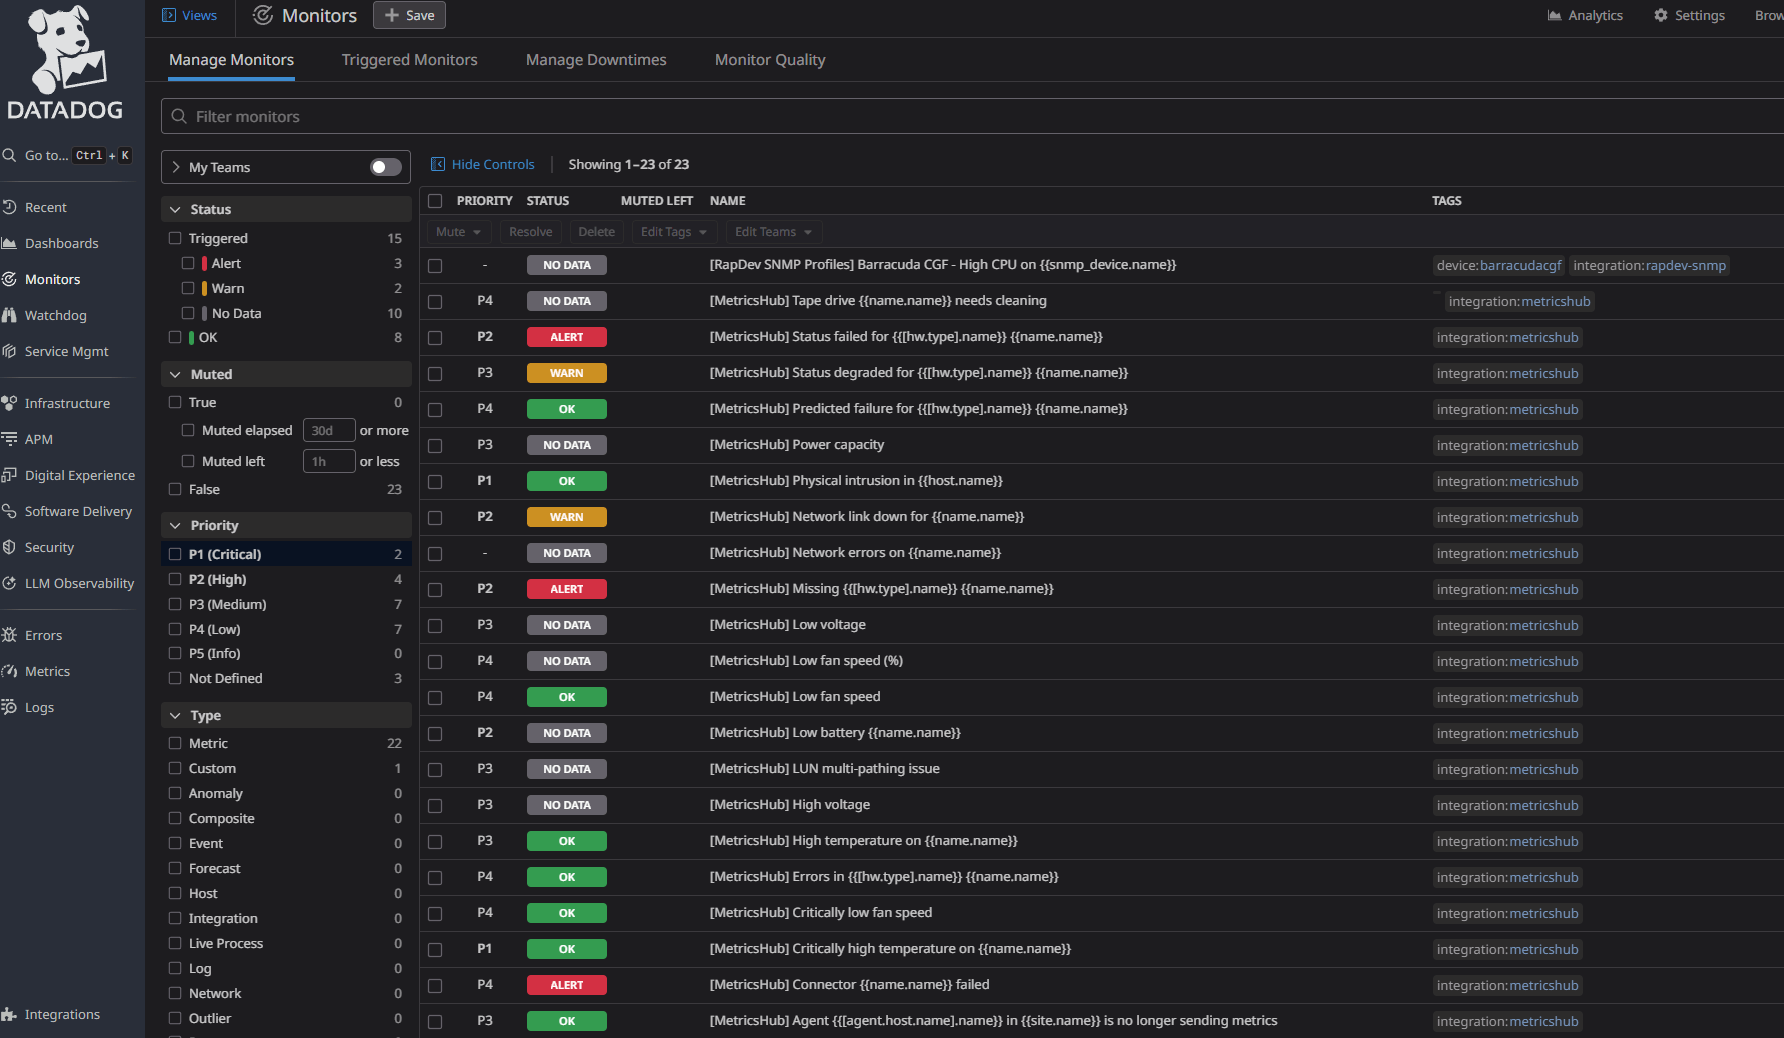Click the Monitors header icon
This screenshot has width=1784, height=1038.
pos(263,15)
